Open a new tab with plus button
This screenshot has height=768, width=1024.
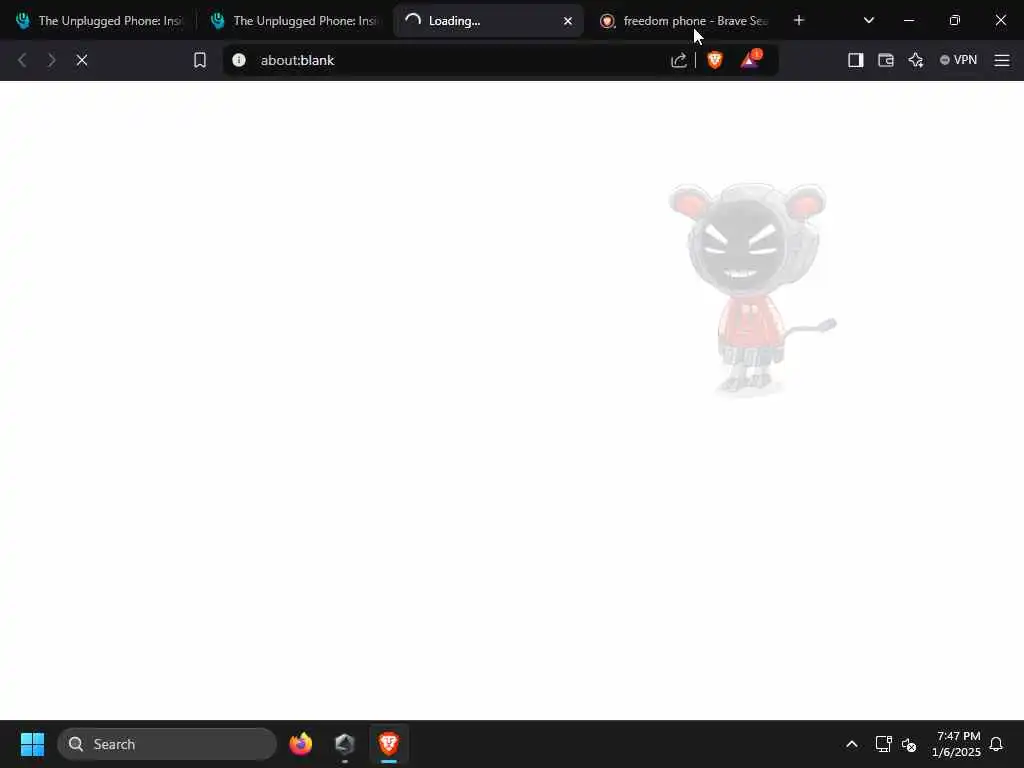tap(799, 20)
